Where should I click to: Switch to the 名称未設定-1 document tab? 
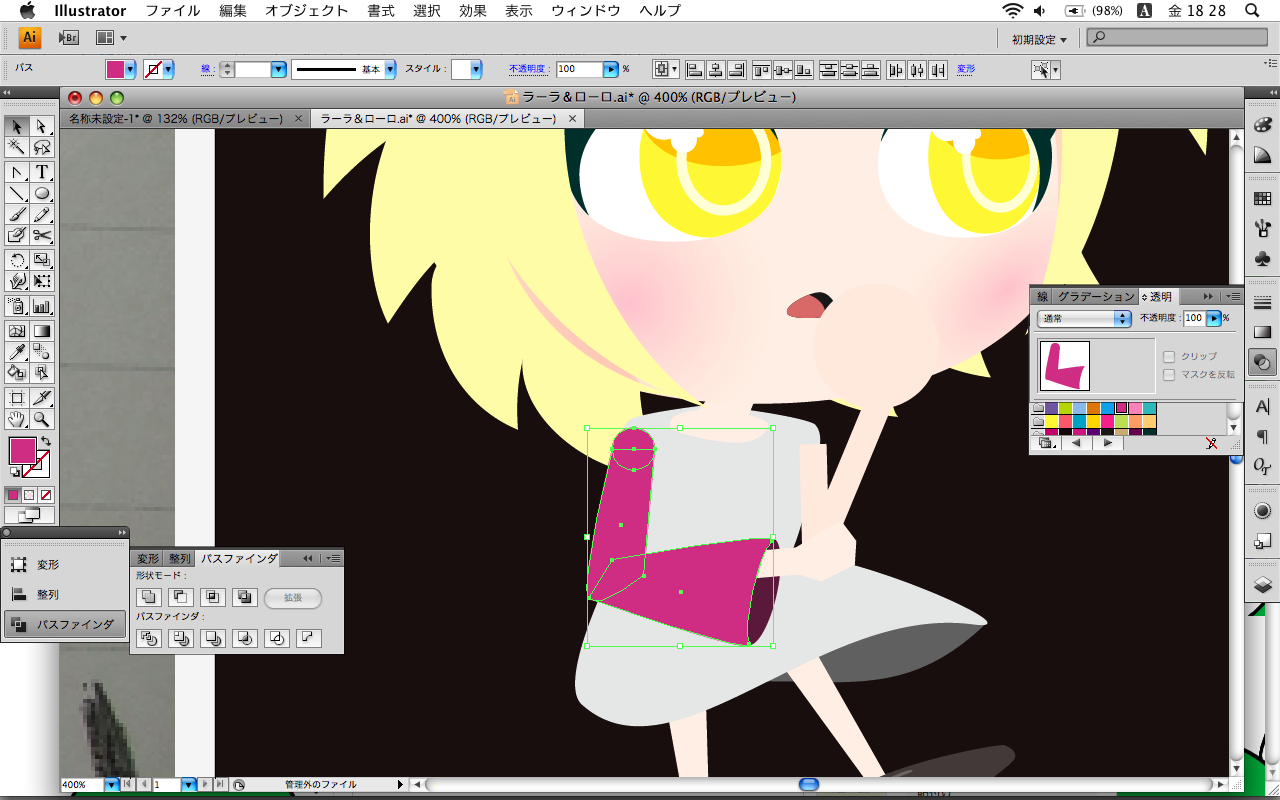175,118
